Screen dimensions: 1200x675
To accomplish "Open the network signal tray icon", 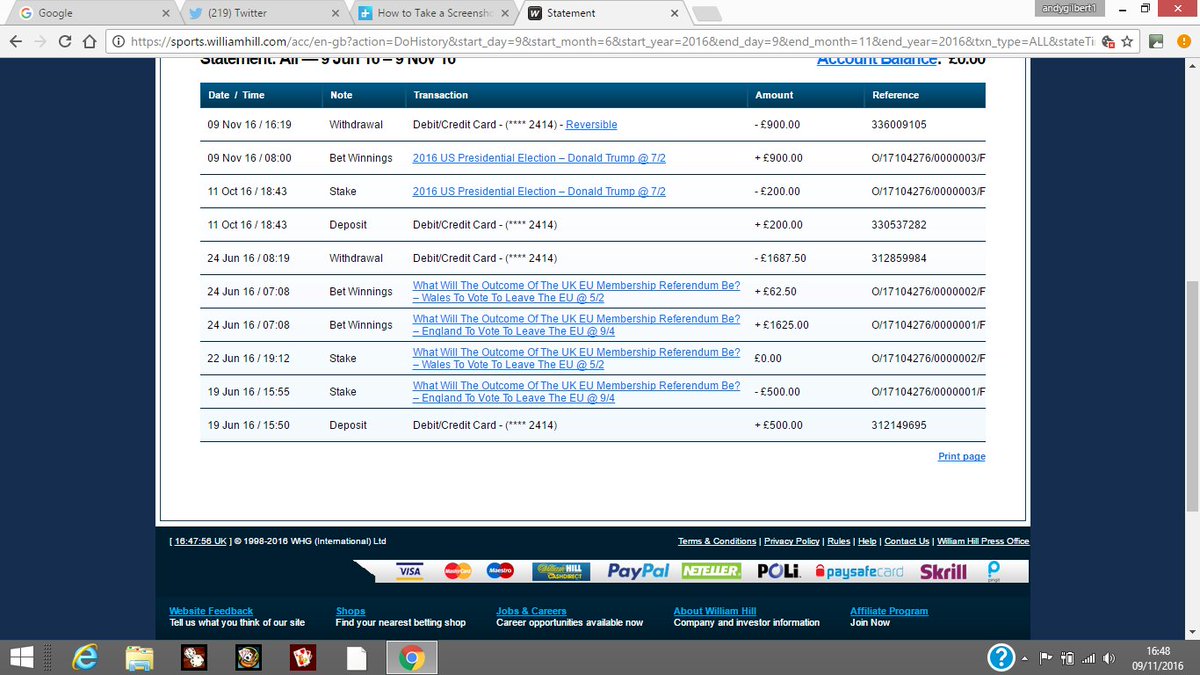I will (x=1088, y=658).
